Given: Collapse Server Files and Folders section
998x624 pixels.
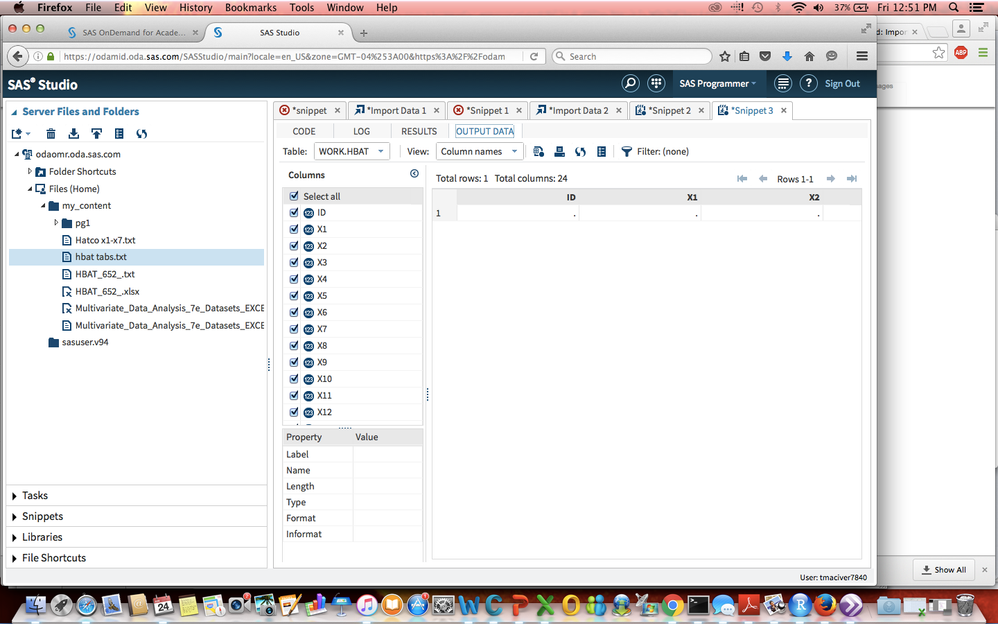Looking at the screenshot, I should point(14,112).
